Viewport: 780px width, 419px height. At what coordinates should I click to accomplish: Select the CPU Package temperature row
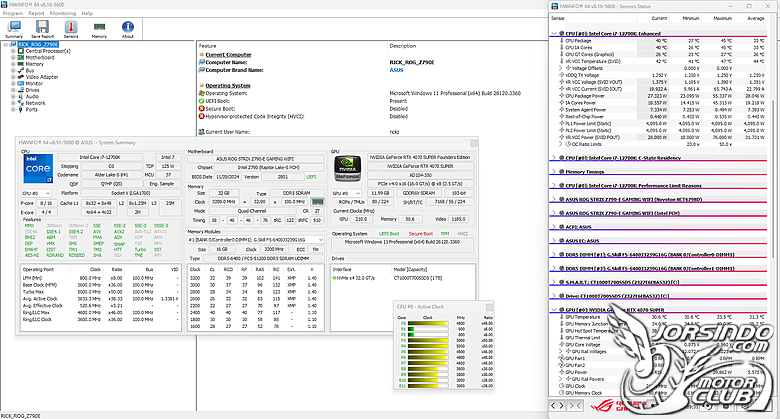(659, 41)
